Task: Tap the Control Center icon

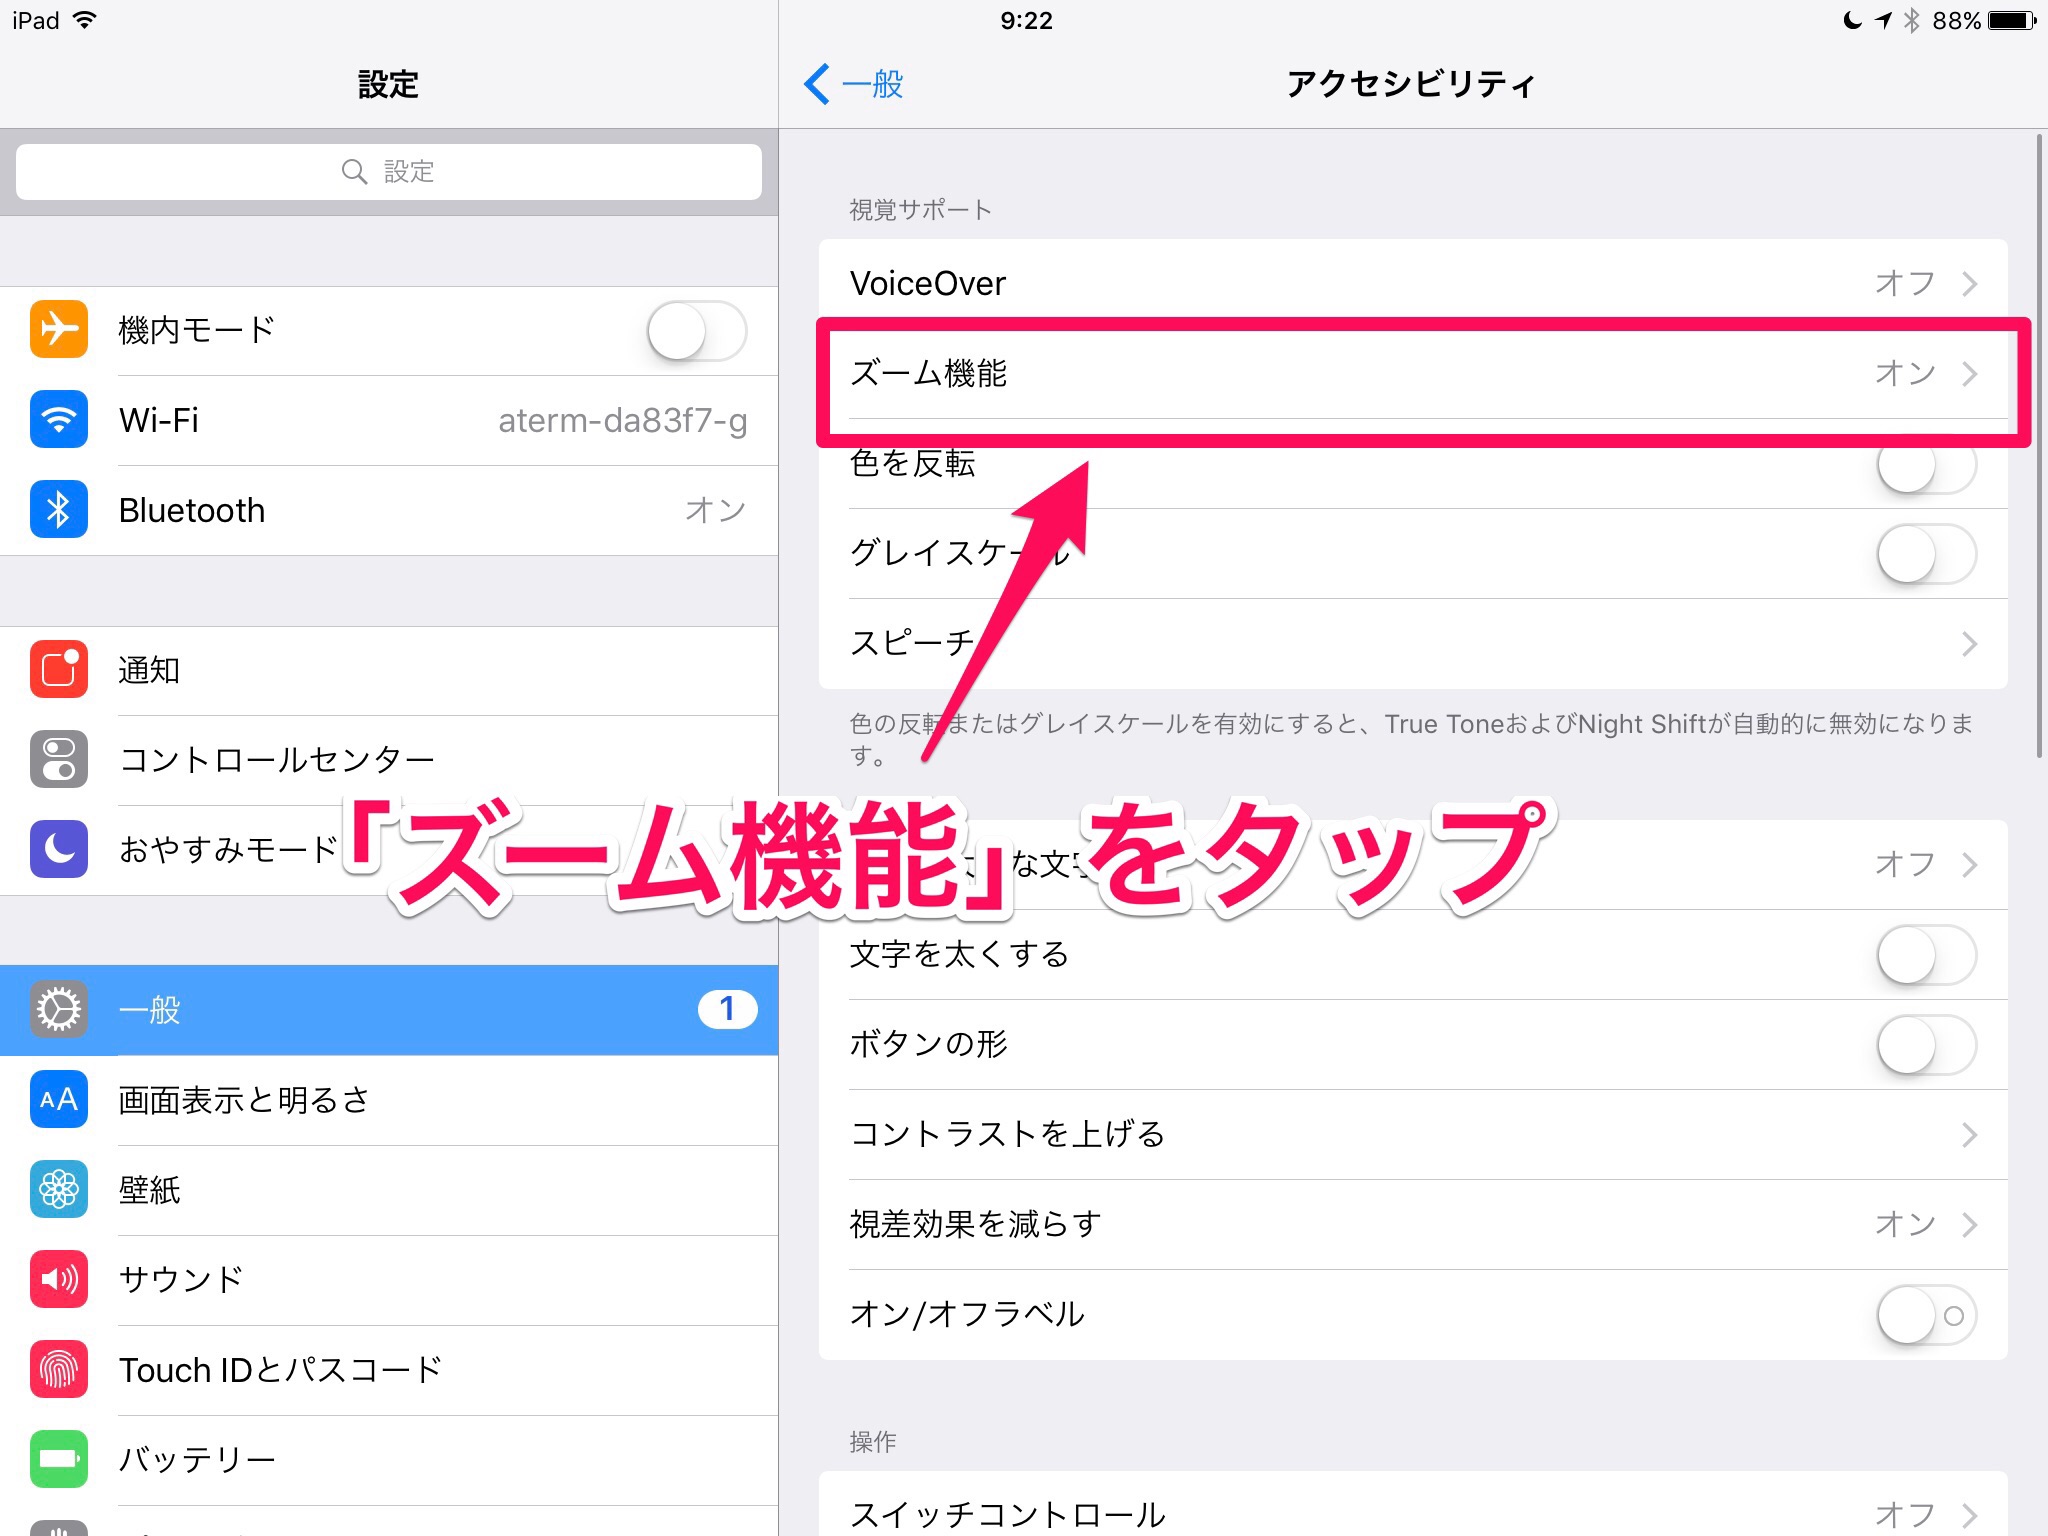Action: point(59,759)
